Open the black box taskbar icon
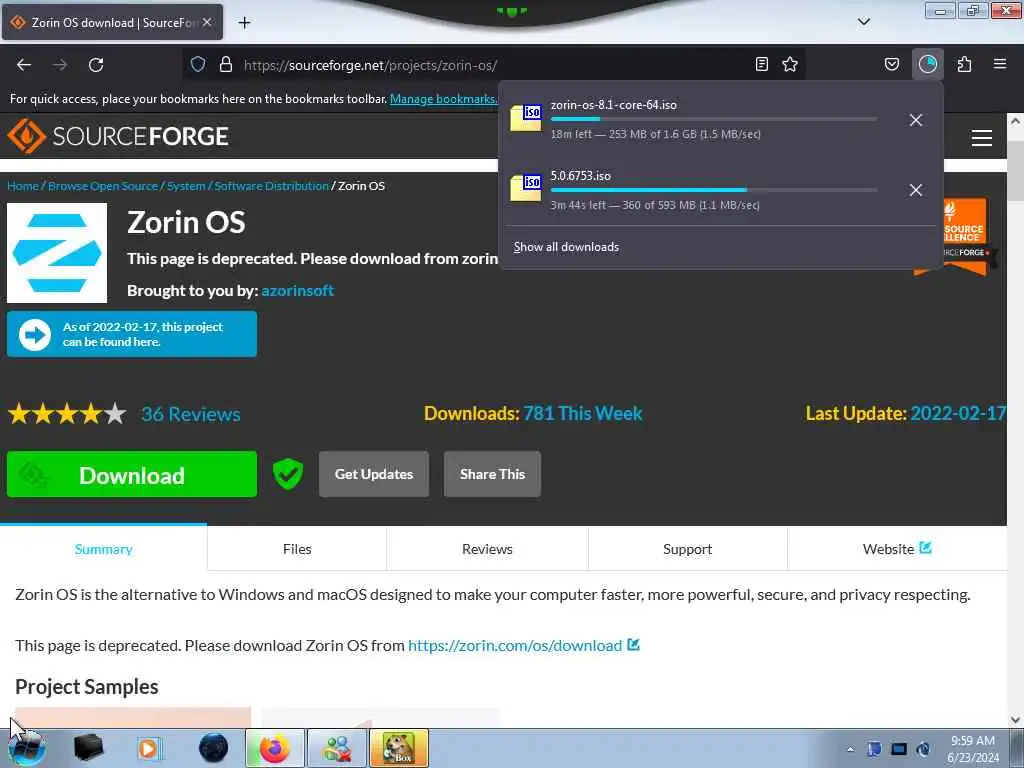Image resolution: width=1024 pixels, height=768 pixels. 88,748
